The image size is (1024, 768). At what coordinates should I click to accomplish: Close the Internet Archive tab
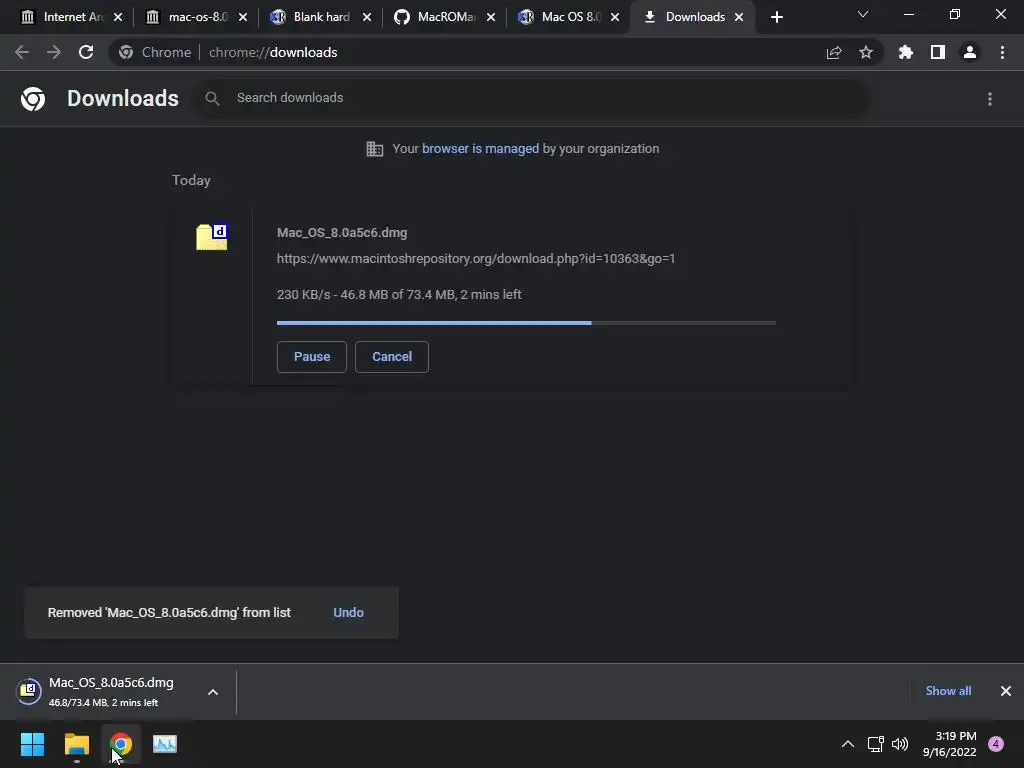pos(118,17)
